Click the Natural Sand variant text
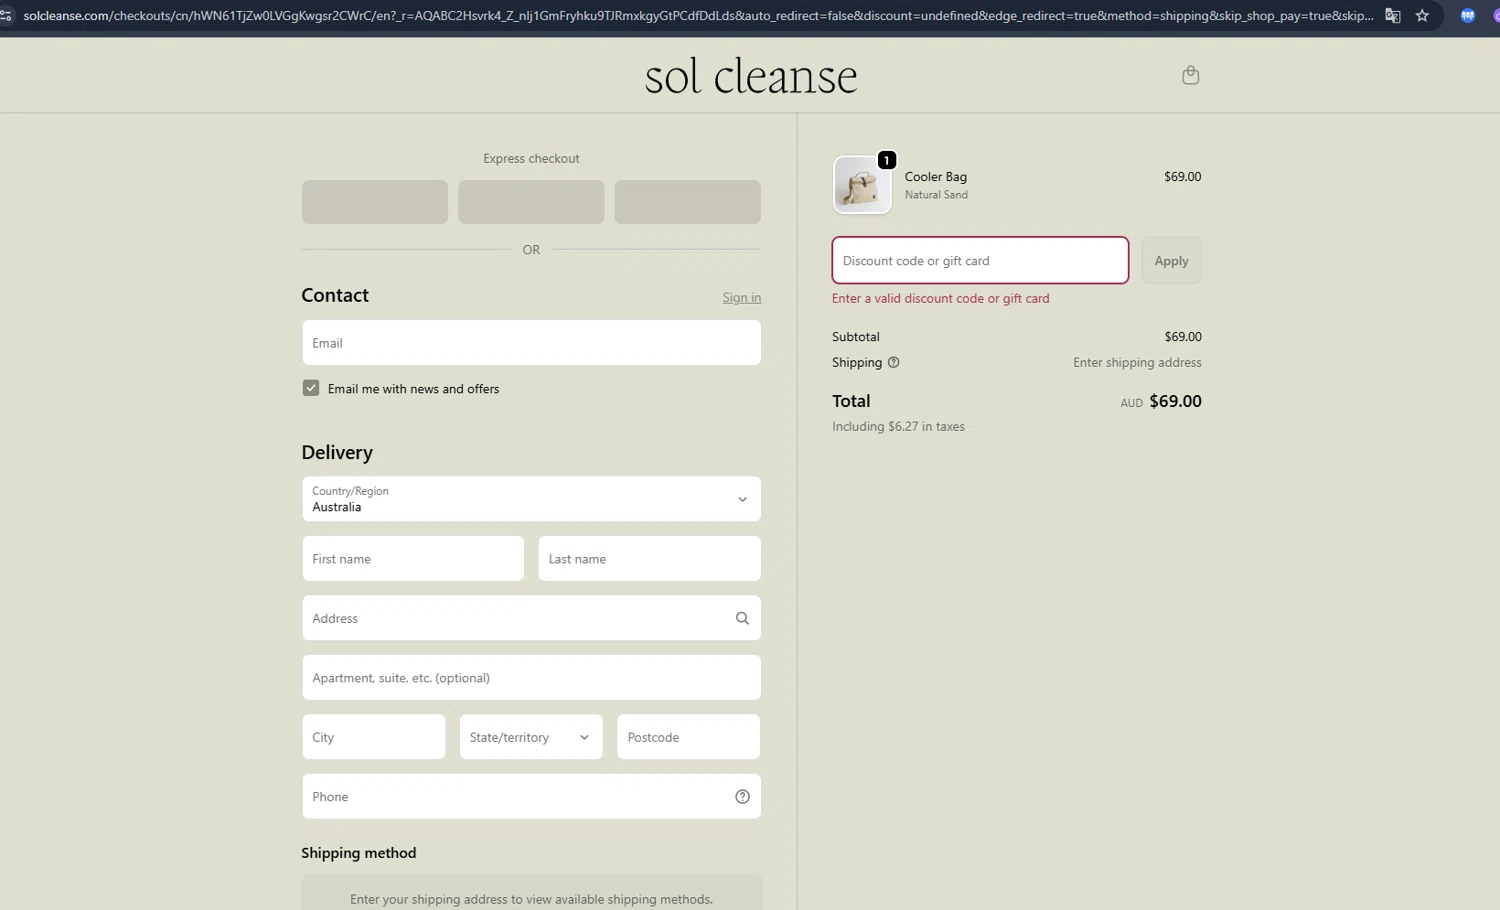 936,195
